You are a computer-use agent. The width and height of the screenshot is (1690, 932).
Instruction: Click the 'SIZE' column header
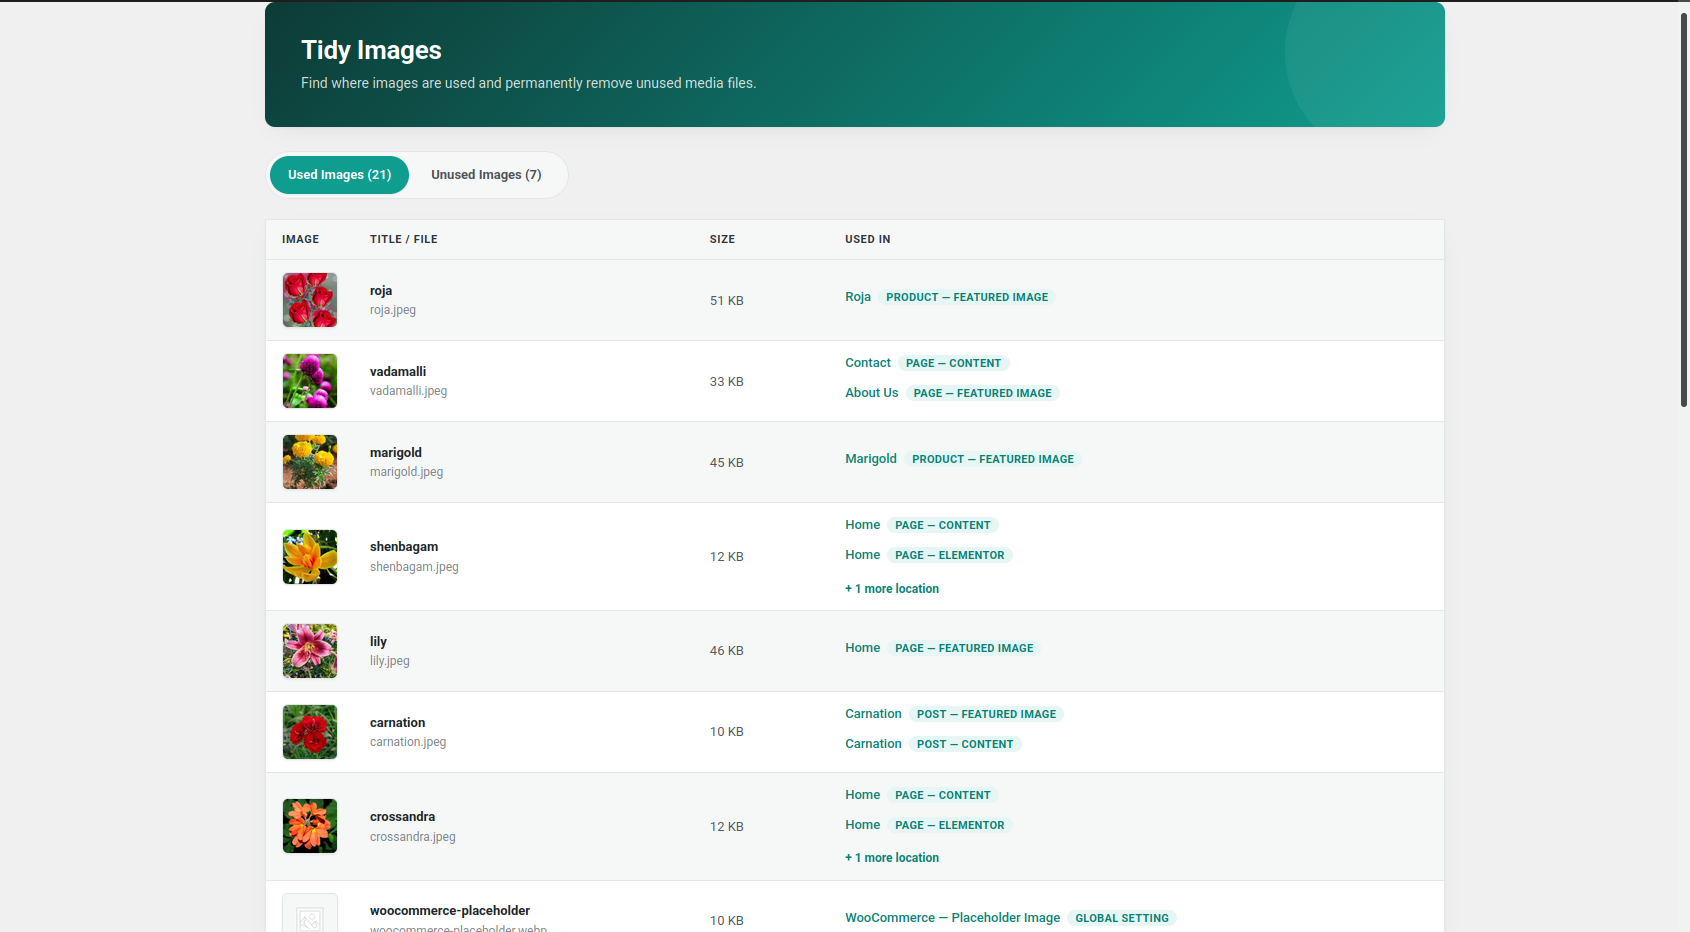coord(722,240)
